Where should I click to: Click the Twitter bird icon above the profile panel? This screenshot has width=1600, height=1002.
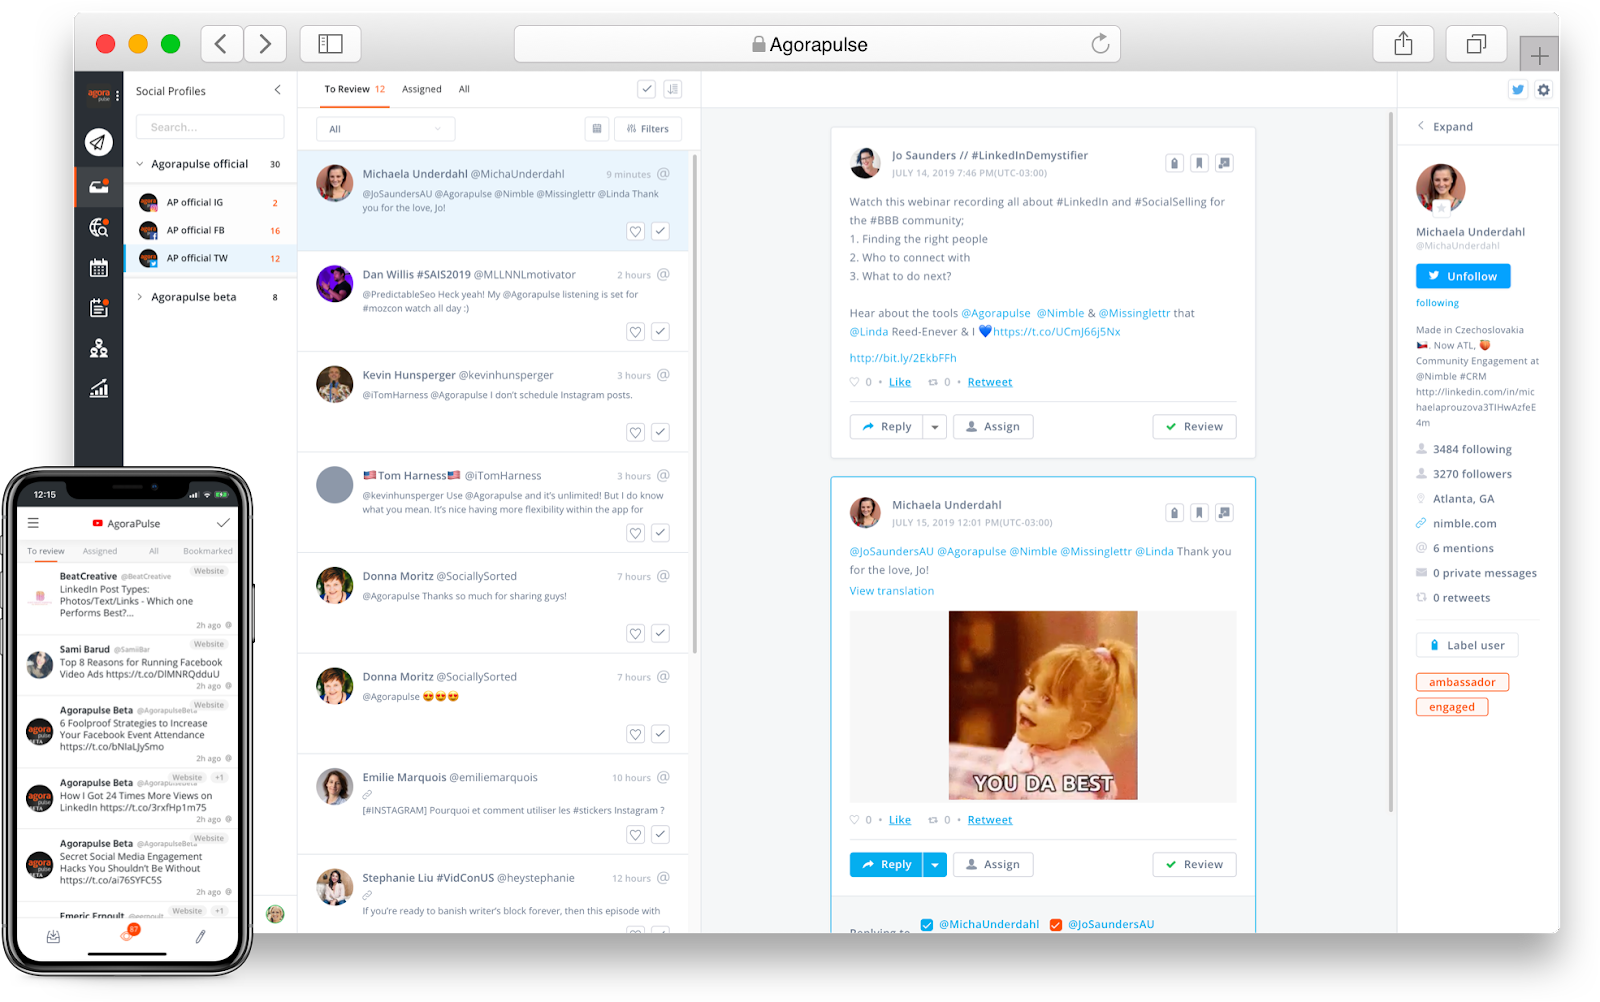tap(1518, 89)
